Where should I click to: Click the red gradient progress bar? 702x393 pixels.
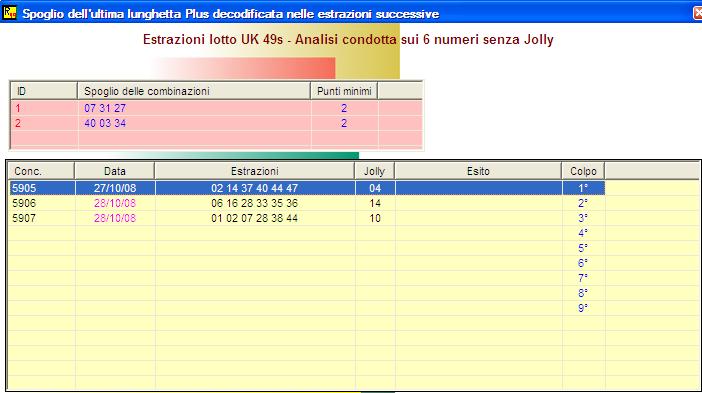coord(243,68)
